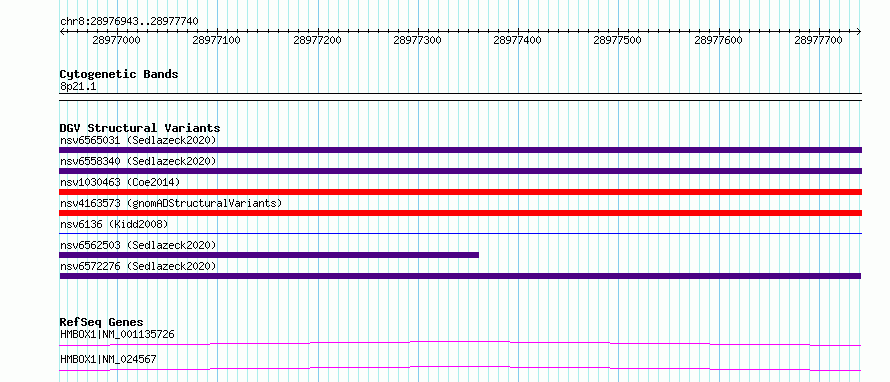Image resolution: width=890 pixels, height=382 pixels.
Task: Open nsv6565031 (Sedlazeck2020) variant label
Action: [138, 140]
